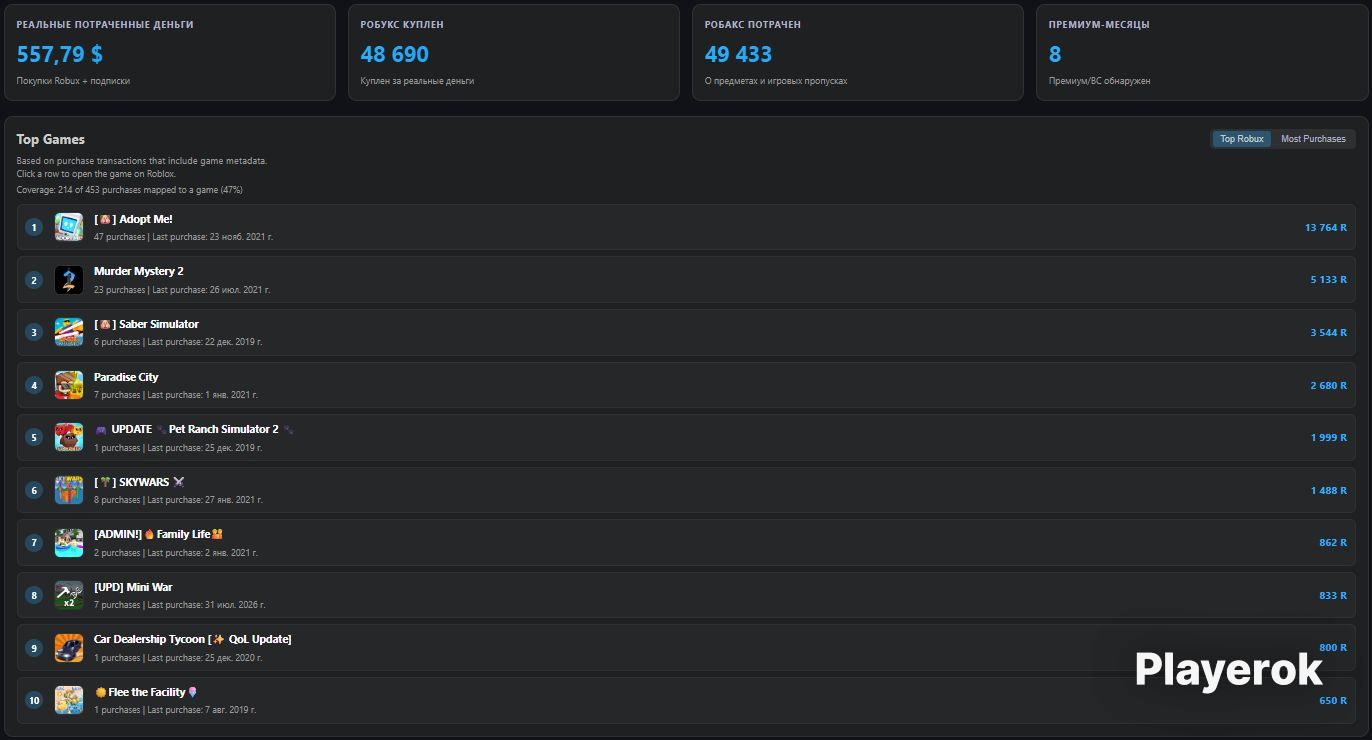Image resolution: width=1372 pixels, height=740 pixels.
Task: Click the 'Куплен за реальные деньги' caption
Action: tap(417, 81)
